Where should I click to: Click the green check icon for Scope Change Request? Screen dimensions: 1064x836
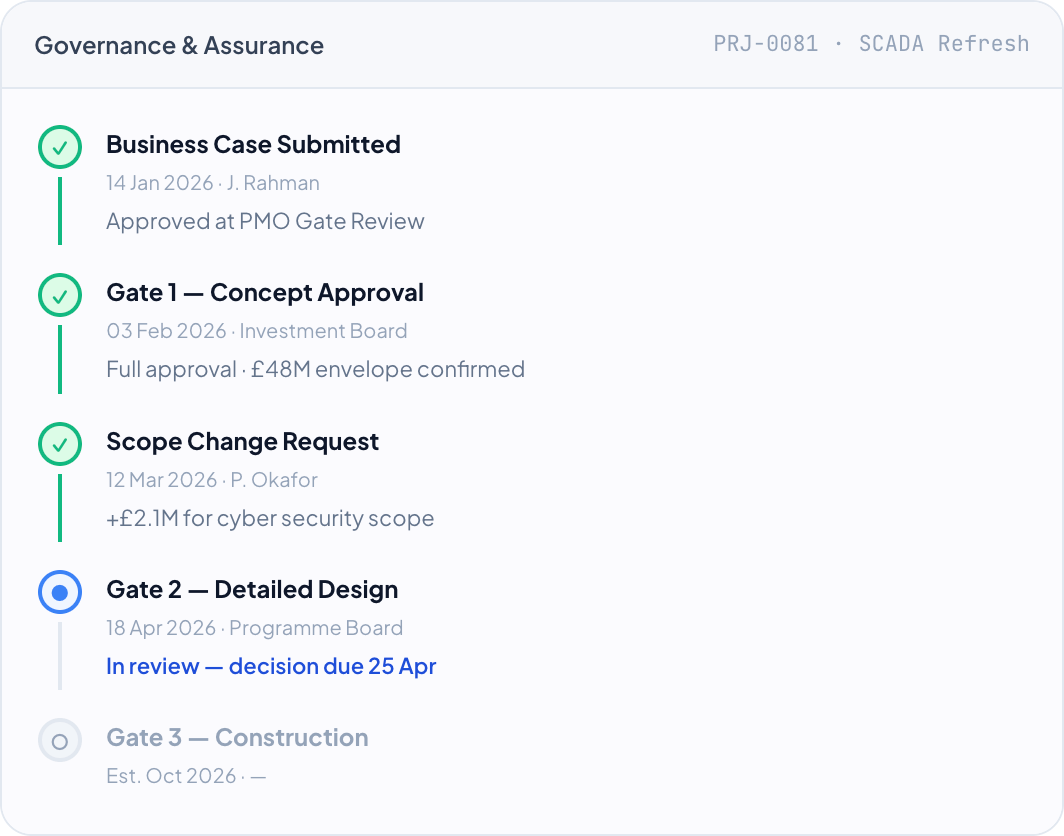[60, 444]
